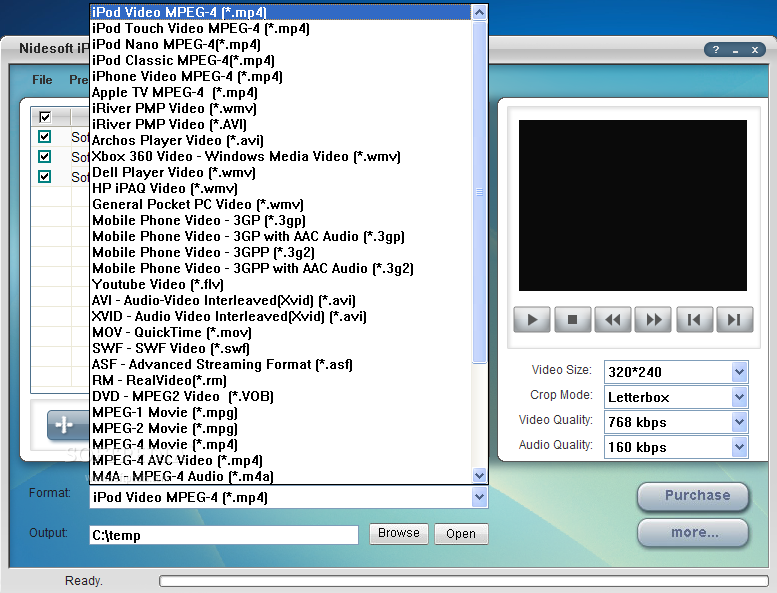Select Mobile Phone Video - 3GPP (*.3g2)
This screenshot has height=593, width=777.
tap(281, 252)
